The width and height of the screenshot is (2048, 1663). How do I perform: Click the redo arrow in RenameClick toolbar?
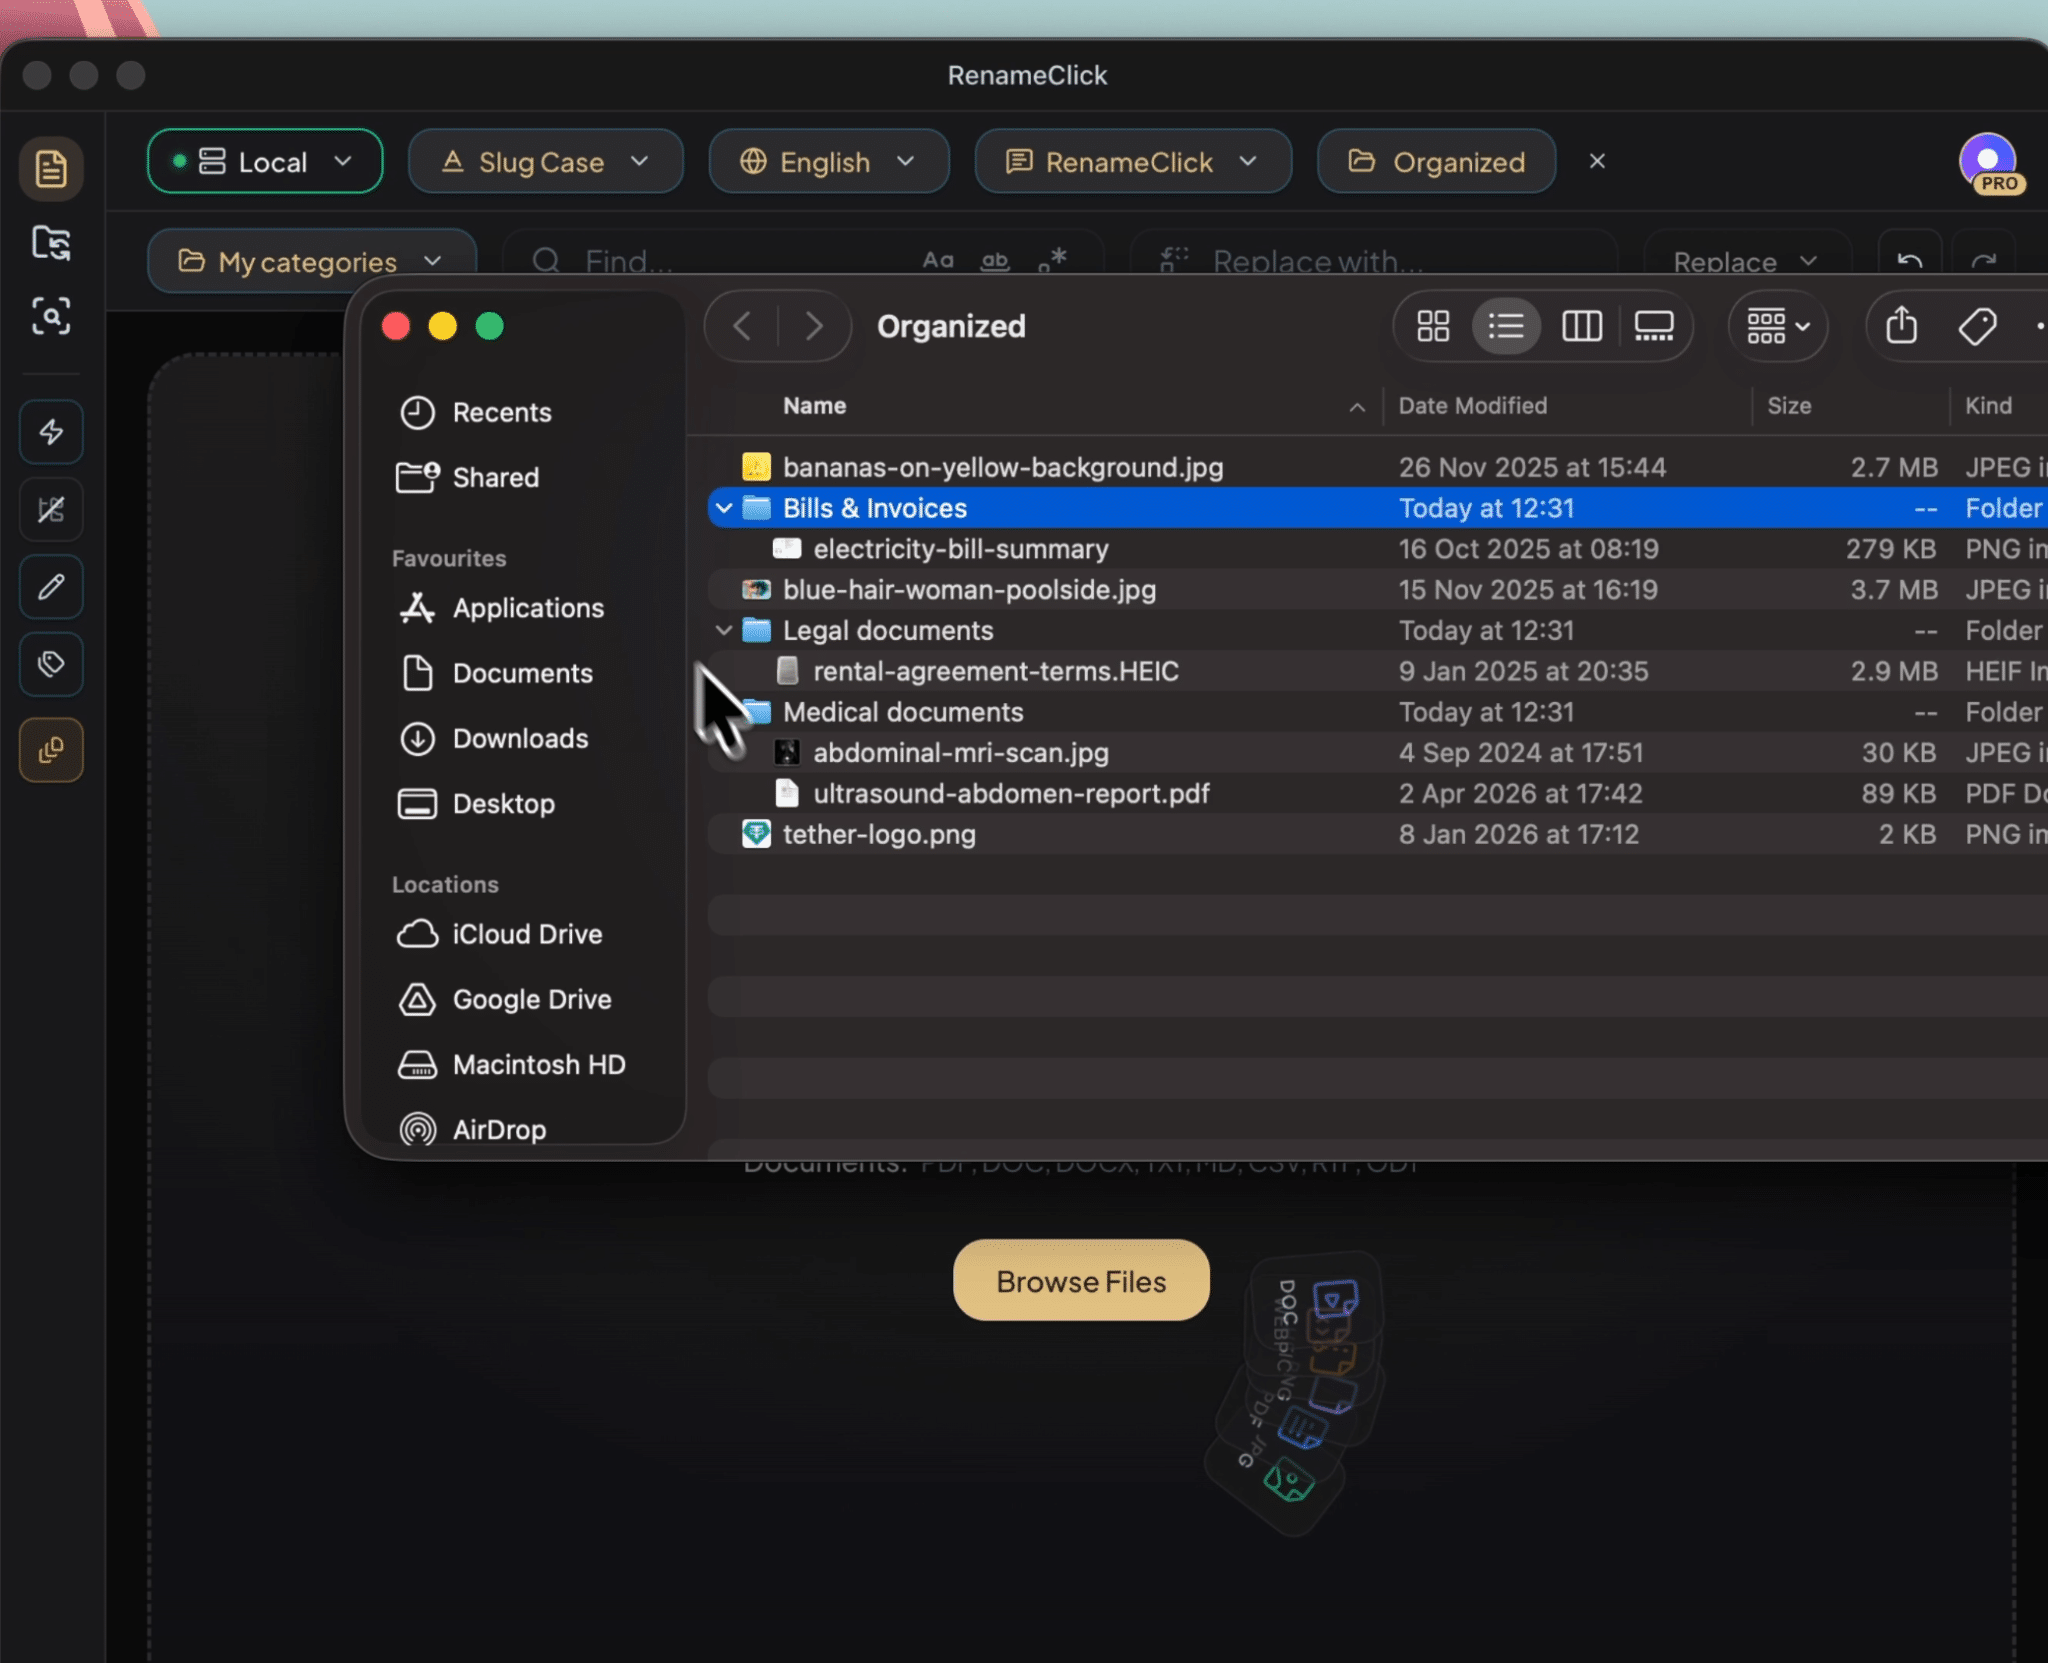click(x=1984, y=261)
